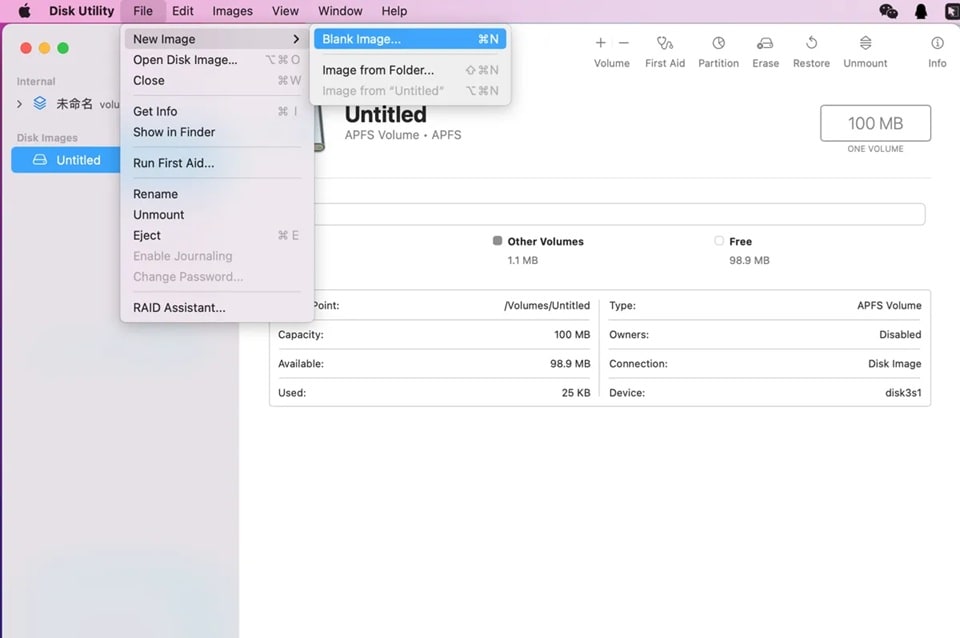Select Image from Folder option
The image size is (960, 638).
pos(375,70)
